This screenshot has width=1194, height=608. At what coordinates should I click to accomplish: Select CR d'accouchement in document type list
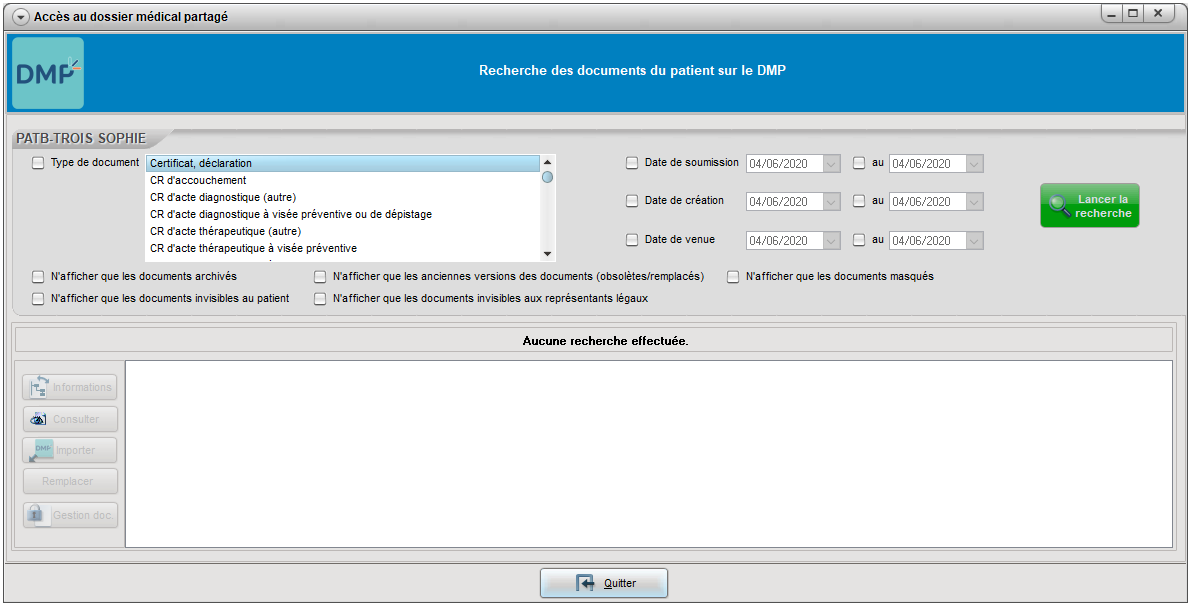(198, 180)
